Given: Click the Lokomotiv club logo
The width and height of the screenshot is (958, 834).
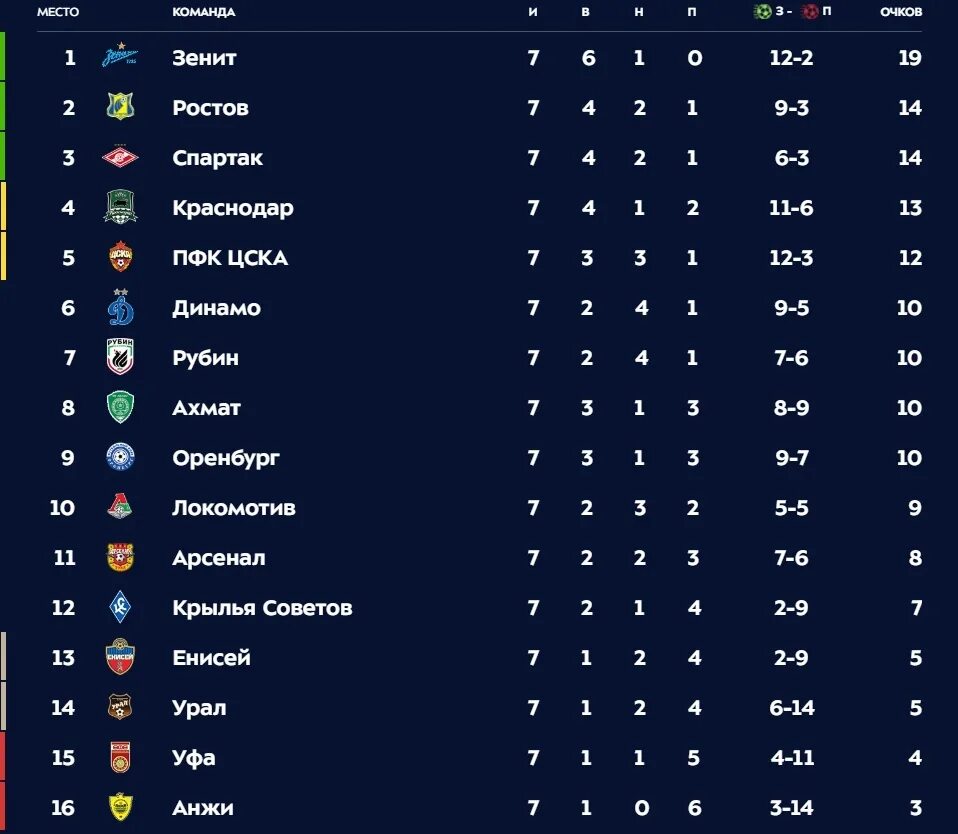Looking at the screenshot, I should tap(120, 508).
